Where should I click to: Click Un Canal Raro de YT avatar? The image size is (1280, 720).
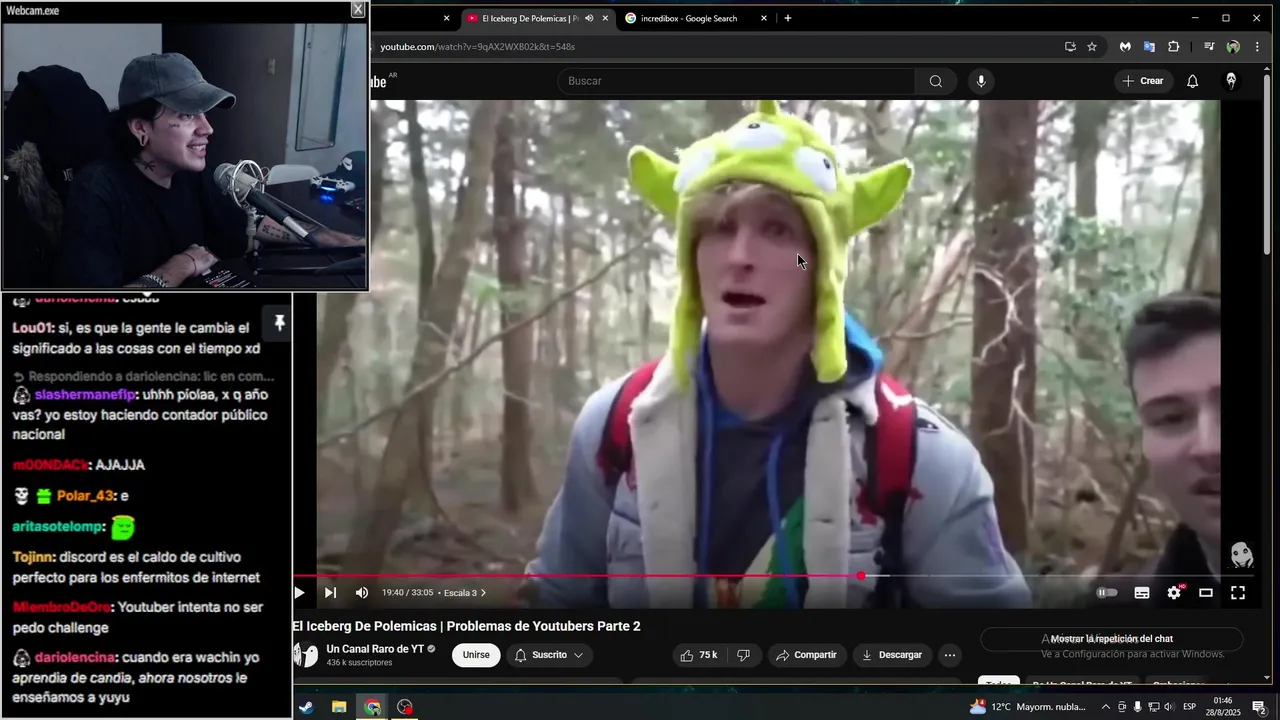tap(305, 655)
